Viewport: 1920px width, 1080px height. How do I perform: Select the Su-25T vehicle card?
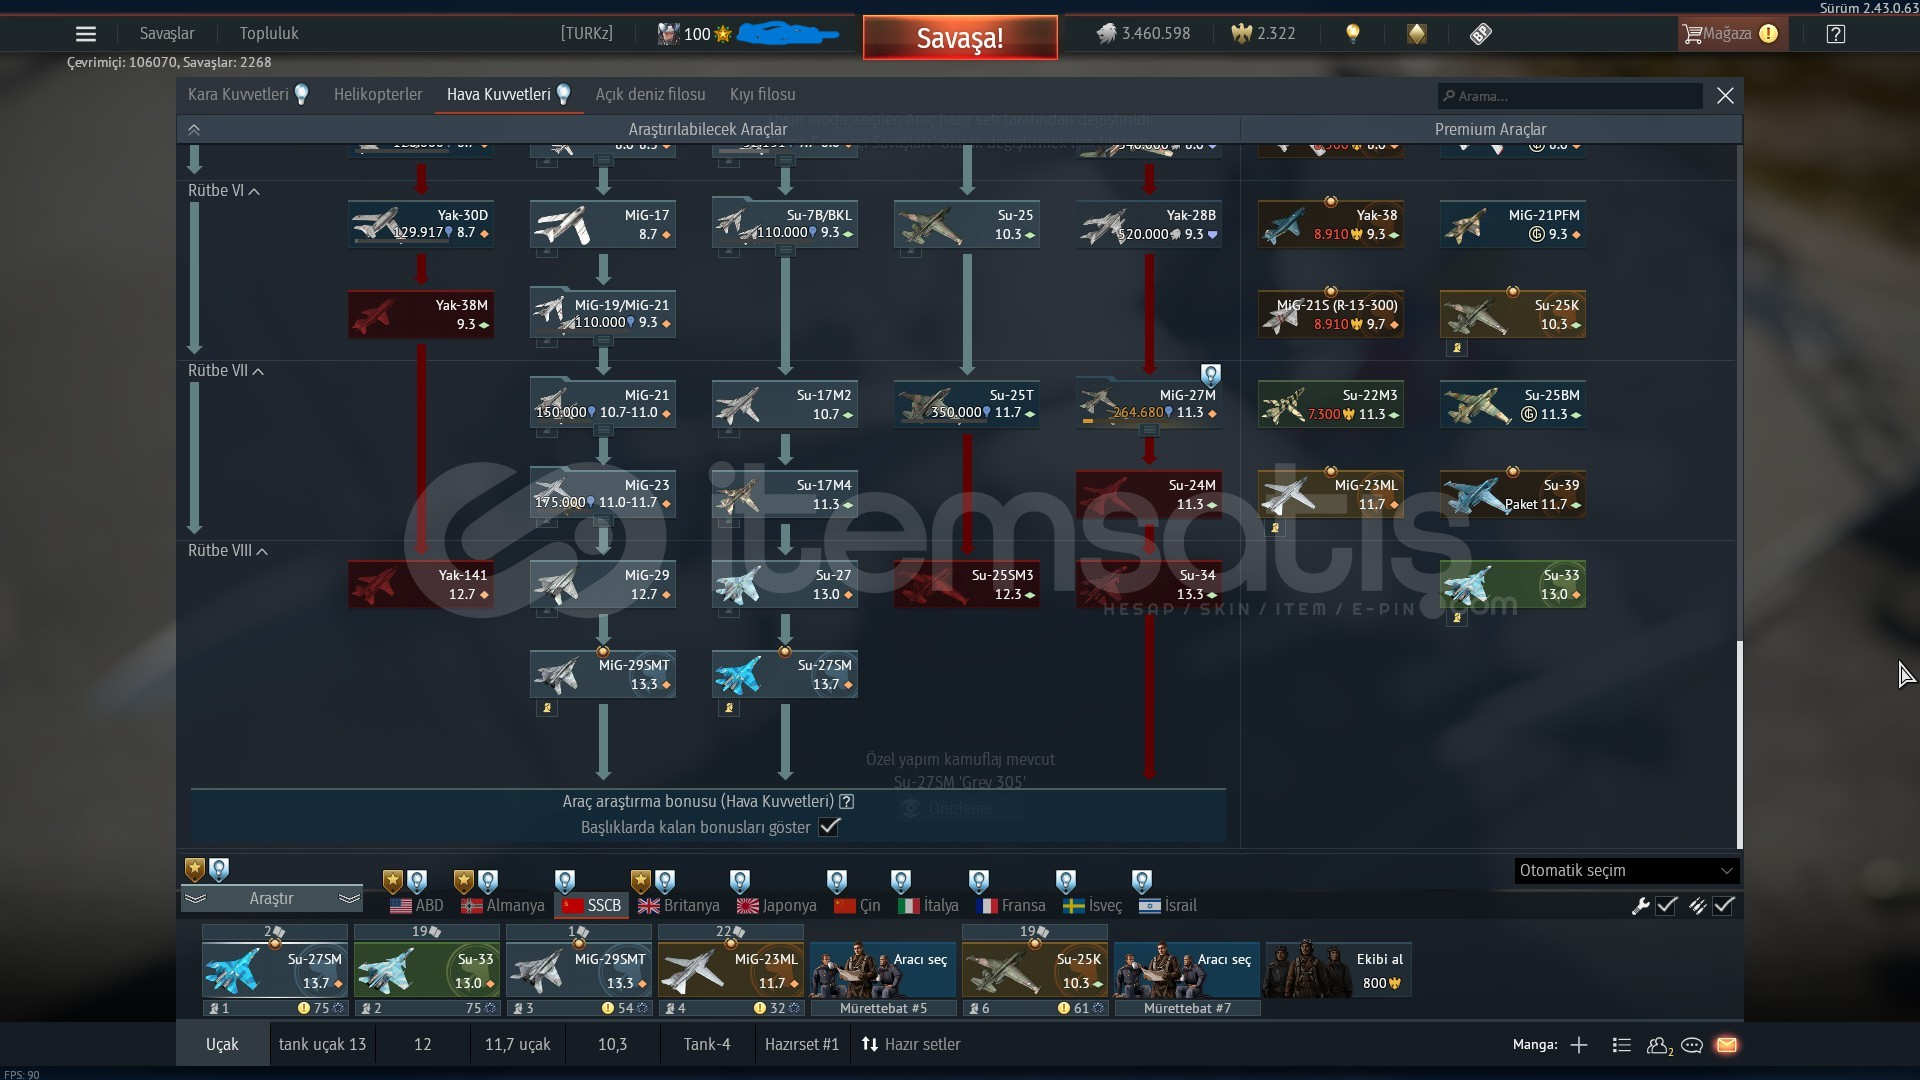click(x=967, y=405)
